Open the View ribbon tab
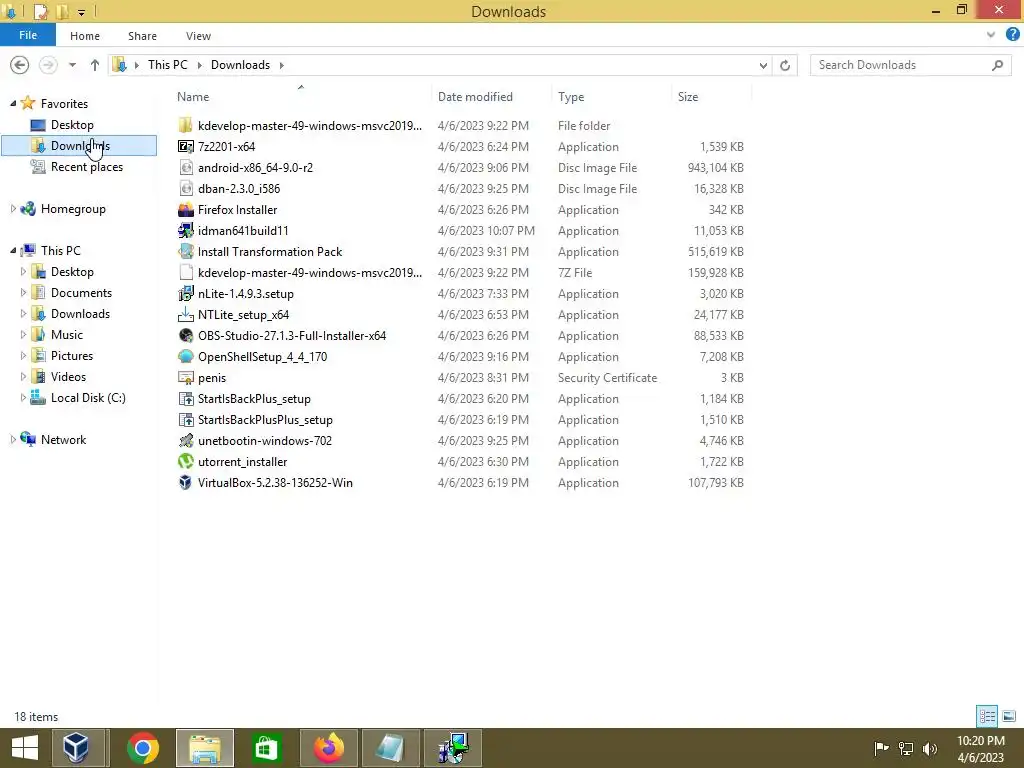 198,36
